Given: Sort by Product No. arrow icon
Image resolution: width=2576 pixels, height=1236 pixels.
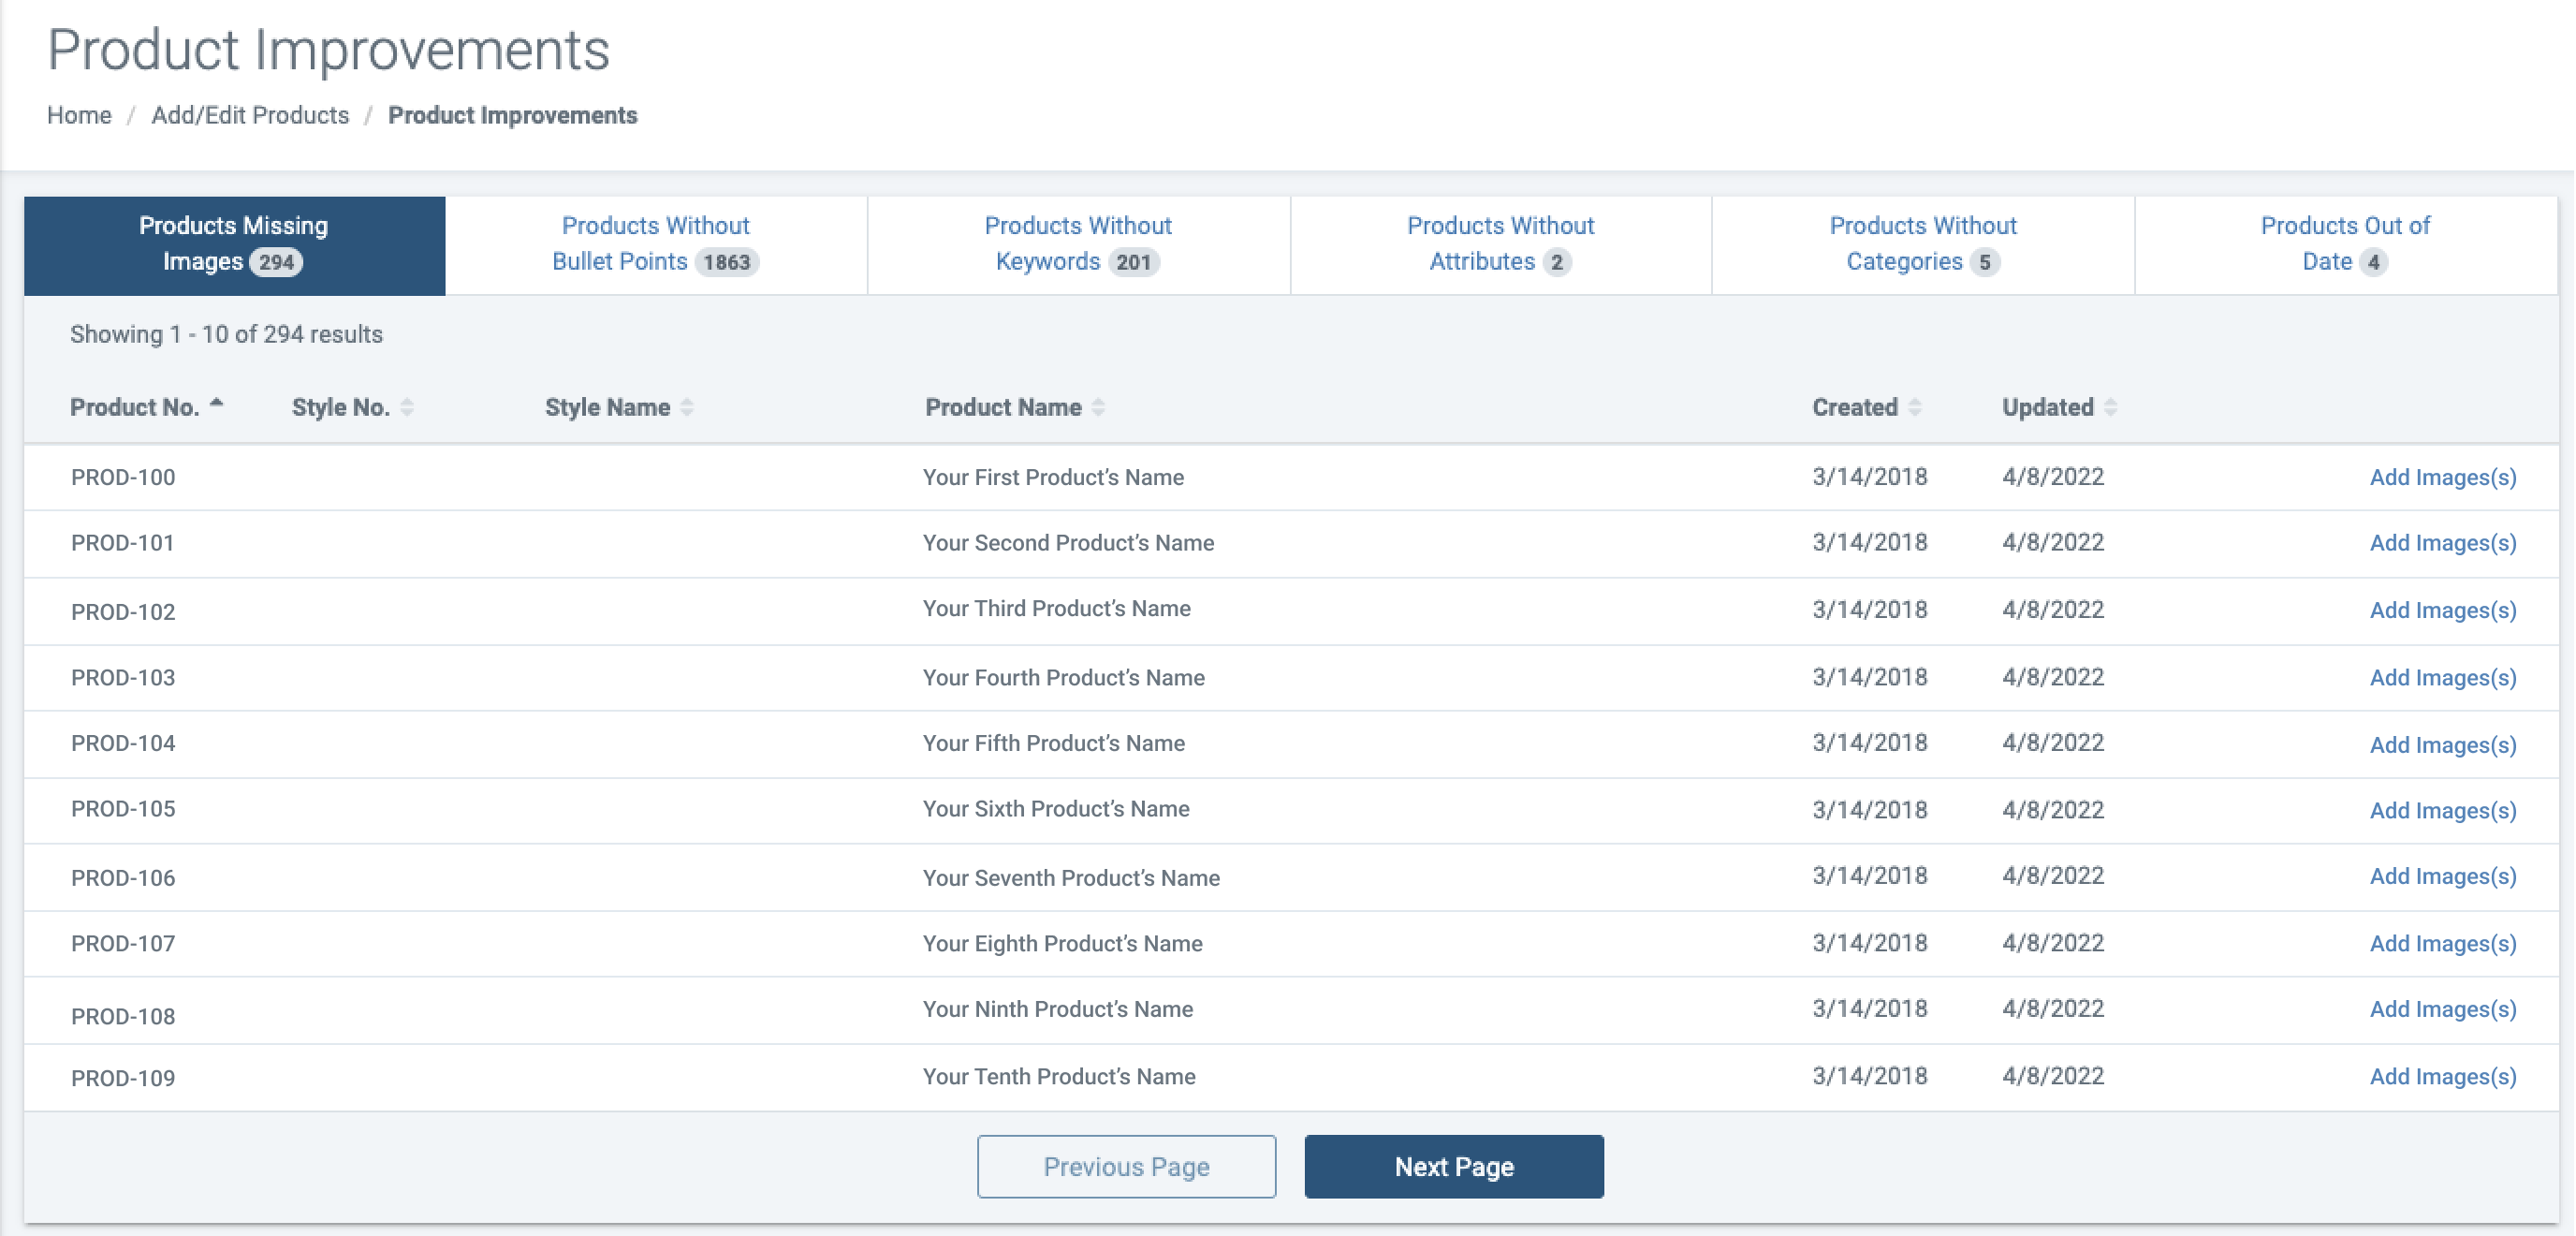Looking at the screenshot, I should click(x=217, y=405).
